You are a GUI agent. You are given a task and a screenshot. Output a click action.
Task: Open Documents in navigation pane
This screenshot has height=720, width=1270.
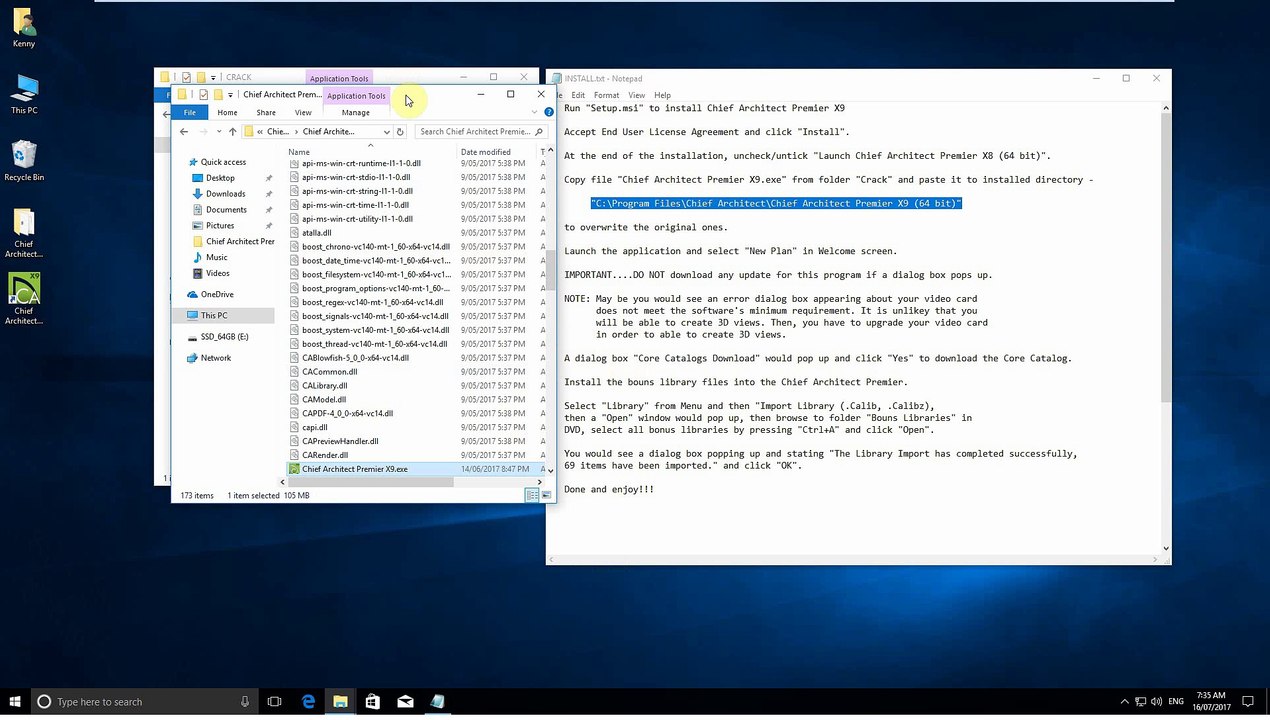[226, 210]
